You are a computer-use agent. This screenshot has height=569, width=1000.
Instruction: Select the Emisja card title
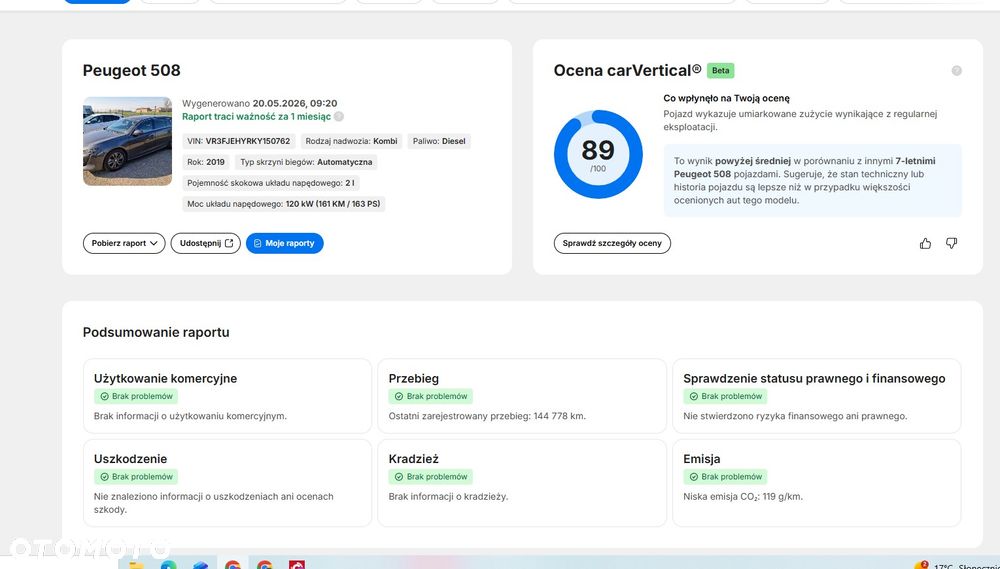click(x=702, y=459)
